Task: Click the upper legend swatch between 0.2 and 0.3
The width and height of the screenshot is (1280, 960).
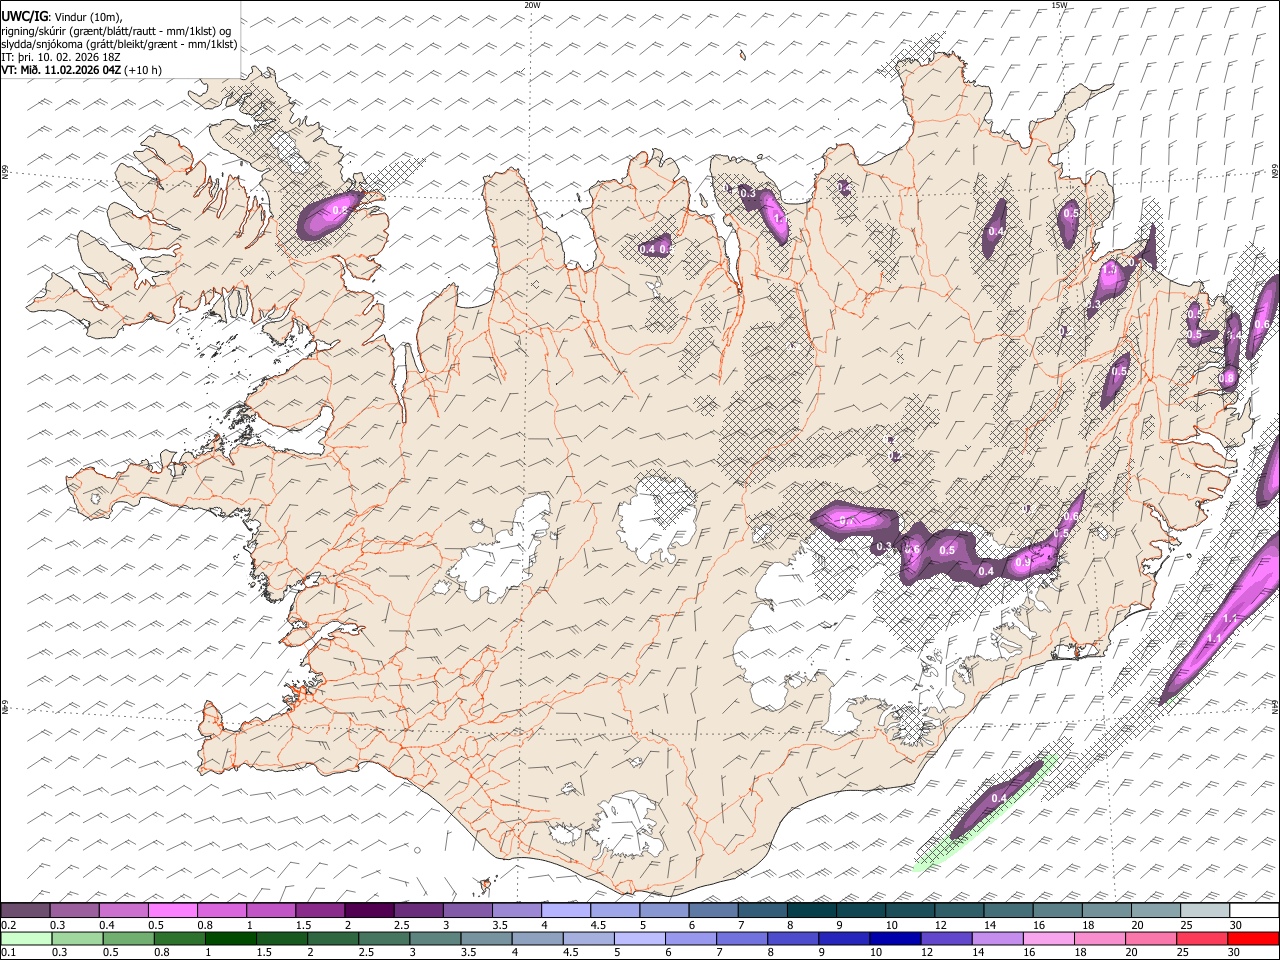Action: (x=25, y=911)
